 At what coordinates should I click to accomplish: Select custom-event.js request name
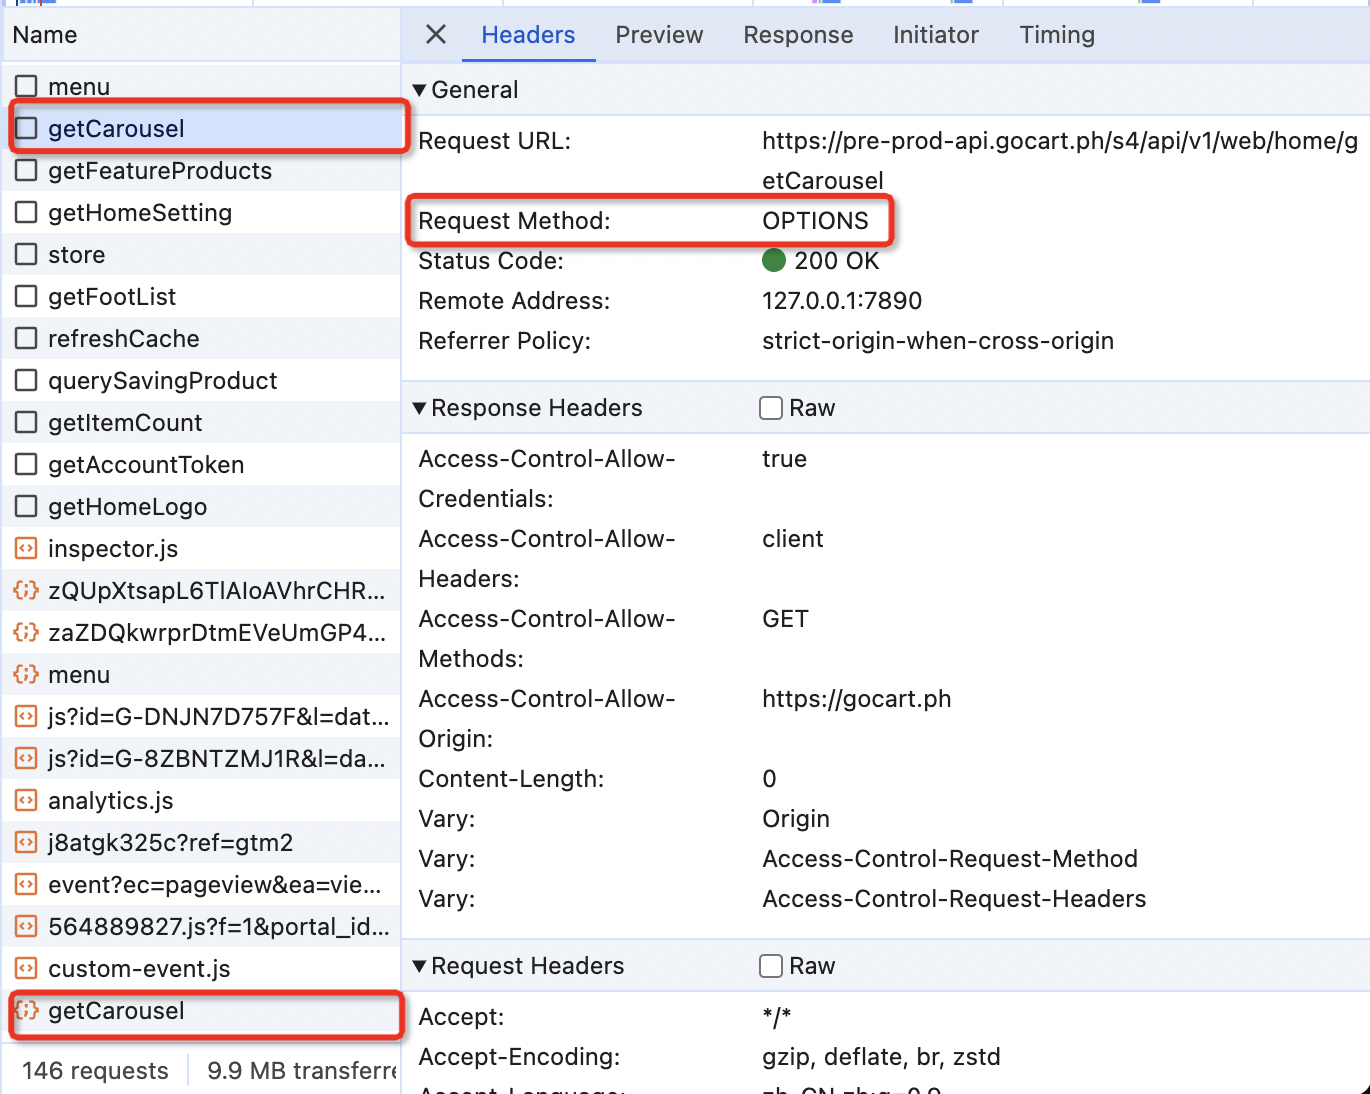pyautogui.click(x=139, y=969)
